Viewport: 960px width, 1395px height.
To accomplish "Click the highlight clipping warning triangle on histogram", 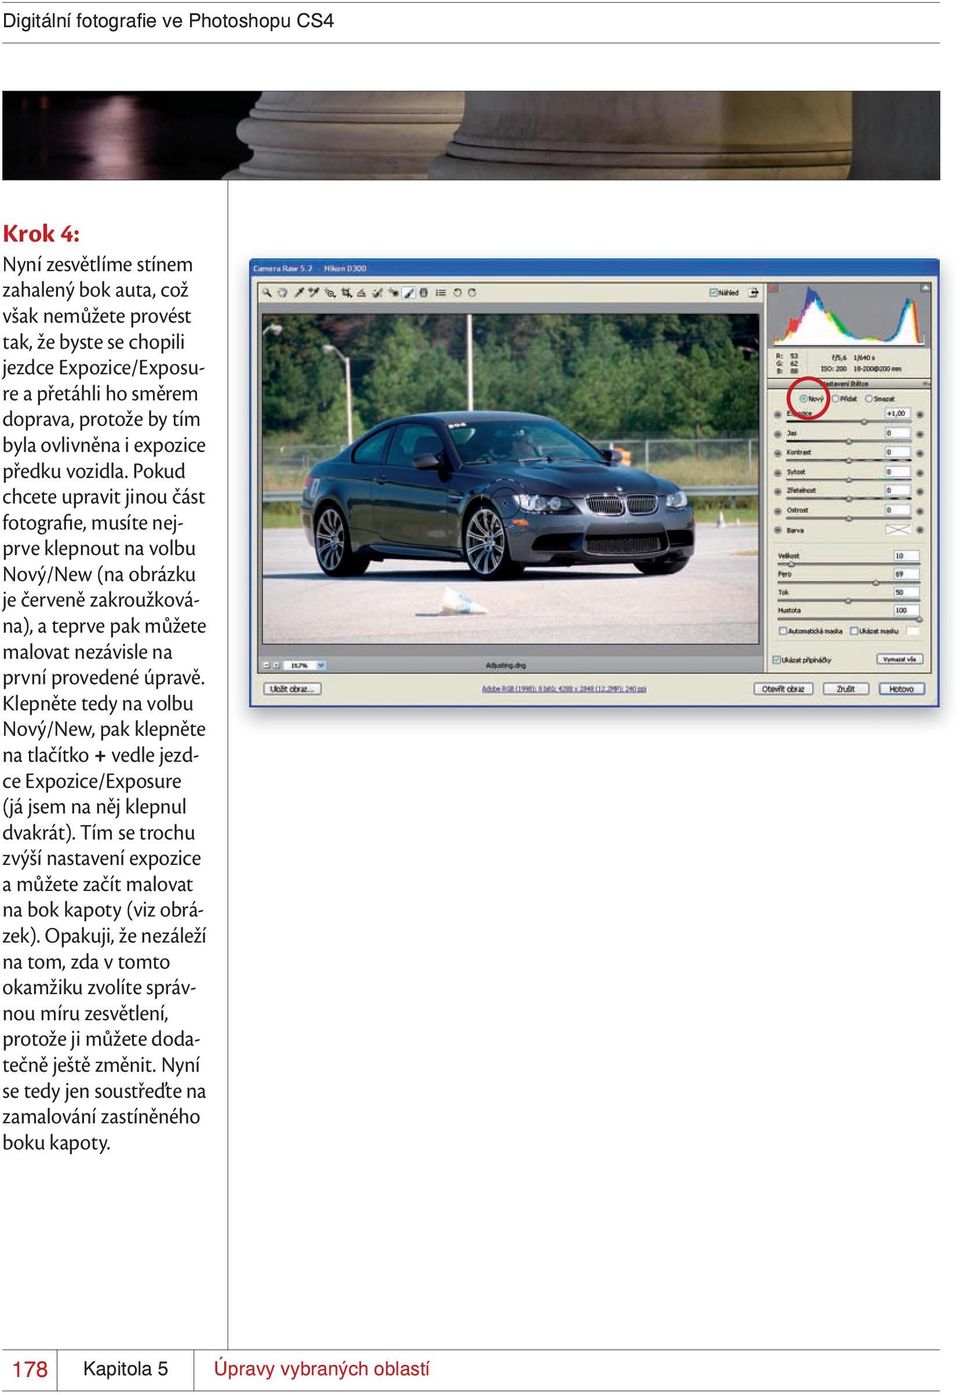I will click(x=925, y=288).
